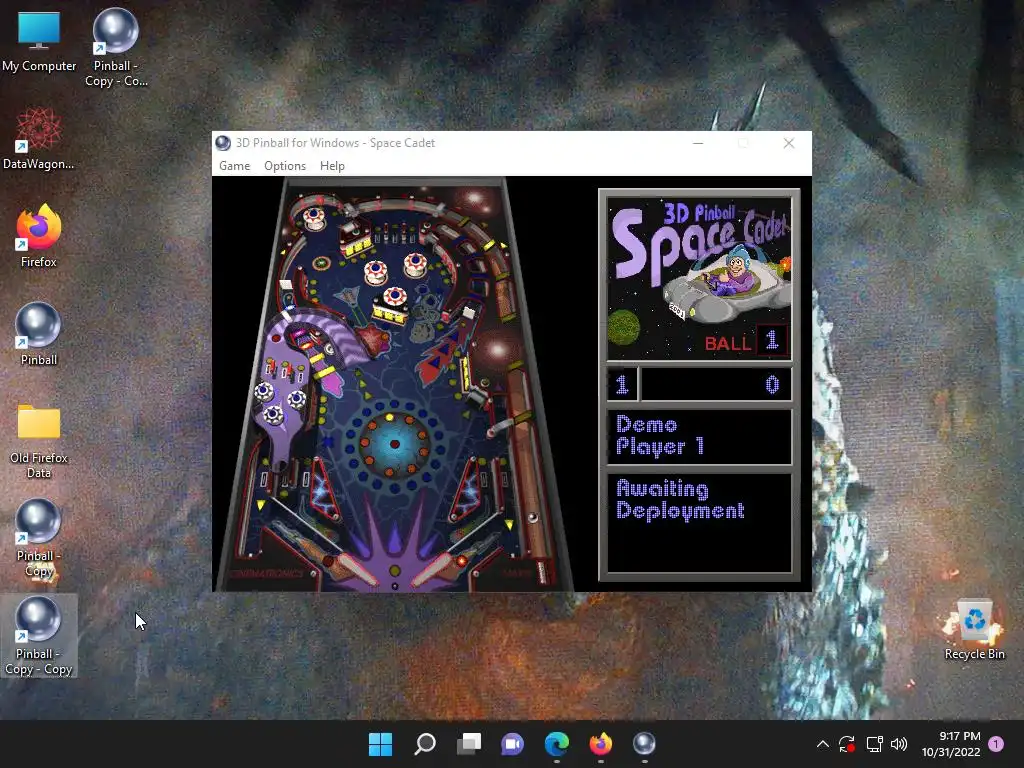Select the Pinball desktop shortcut
Screen dimensions: 1024x768
point(39,334)
